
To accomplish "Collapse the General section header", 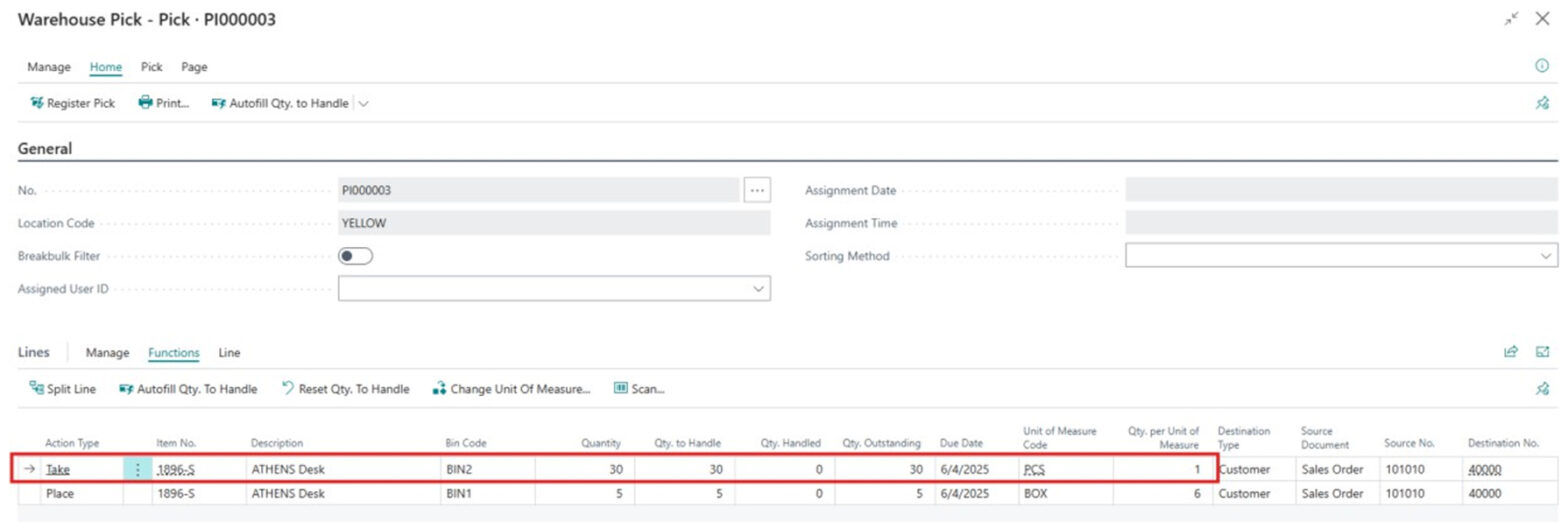I will 45,148.
